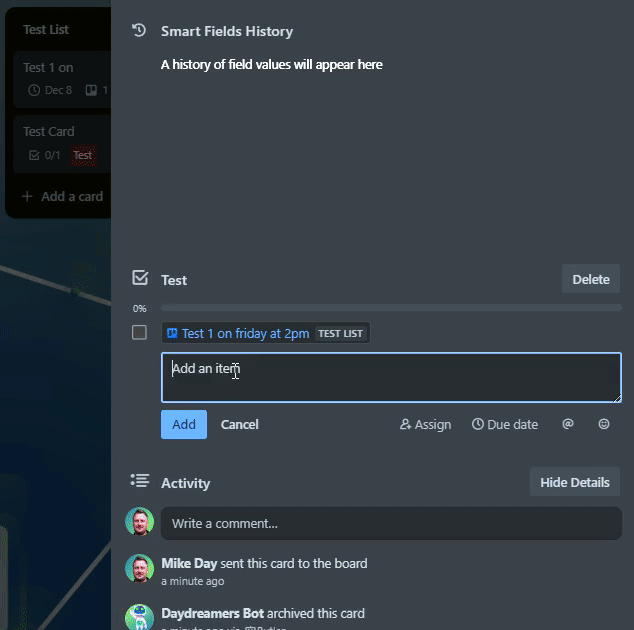Click the Smart Fields History heading
634x630 pixels.
click(x=227, y=31)
